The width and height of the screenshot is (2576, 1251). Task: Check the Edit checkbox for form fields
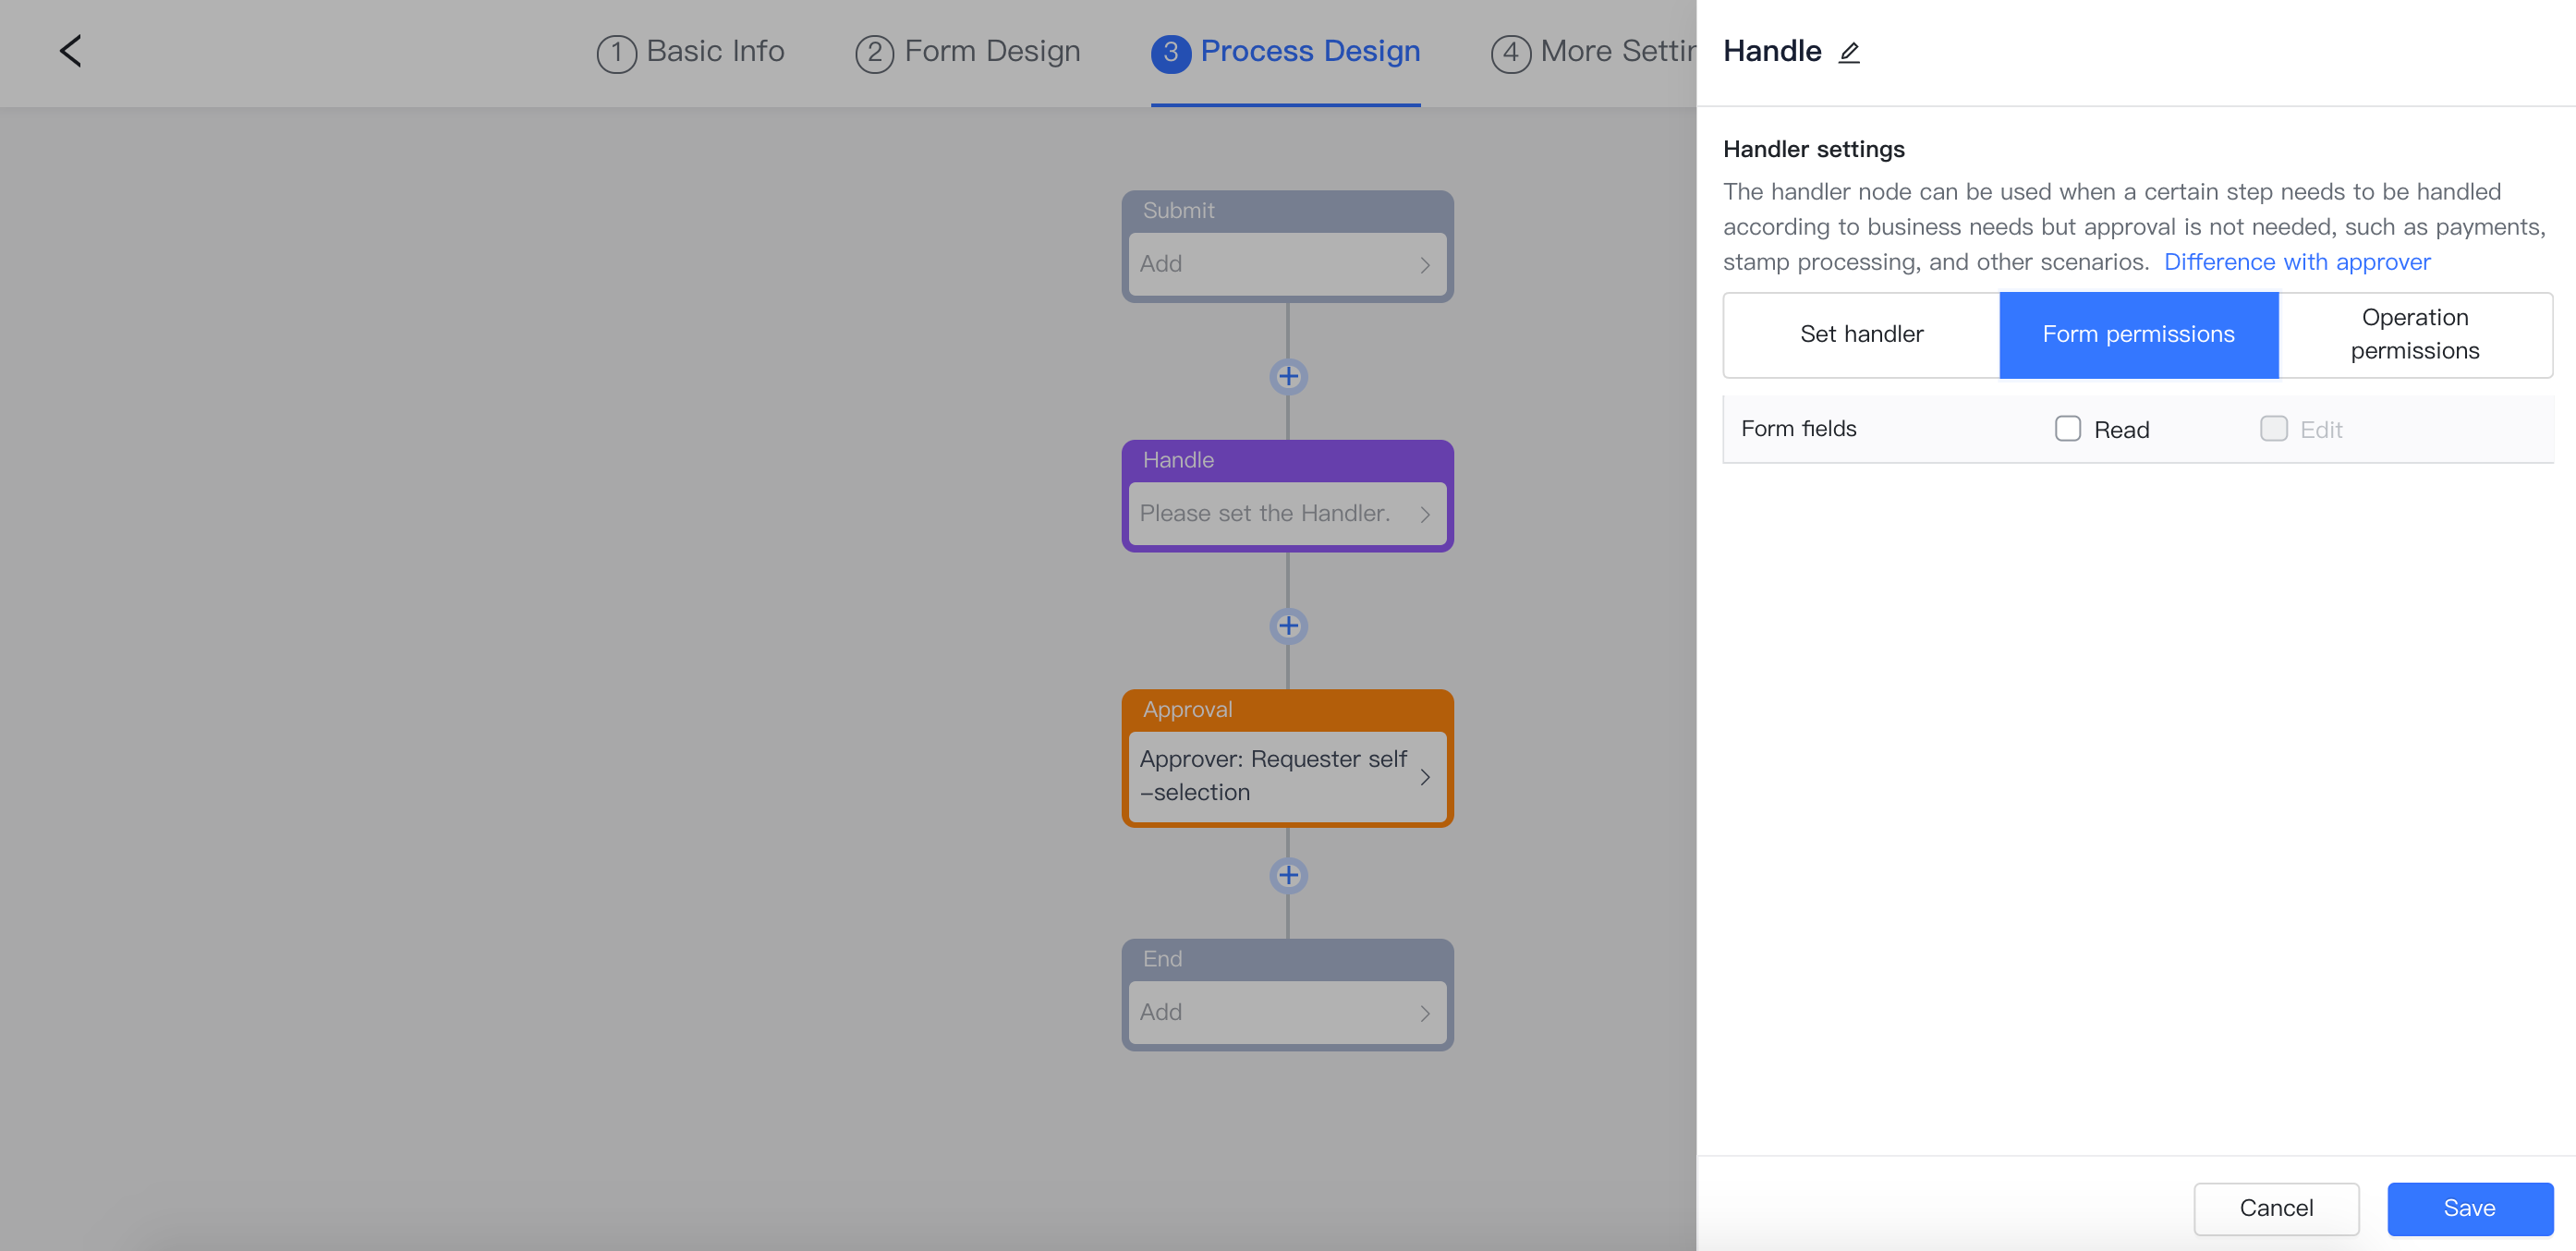coord(2273,429)
